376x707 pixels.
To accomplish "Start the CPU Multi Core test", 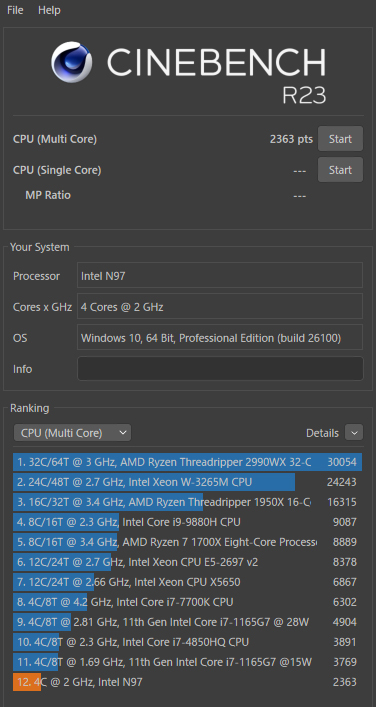I will (340, 139).
